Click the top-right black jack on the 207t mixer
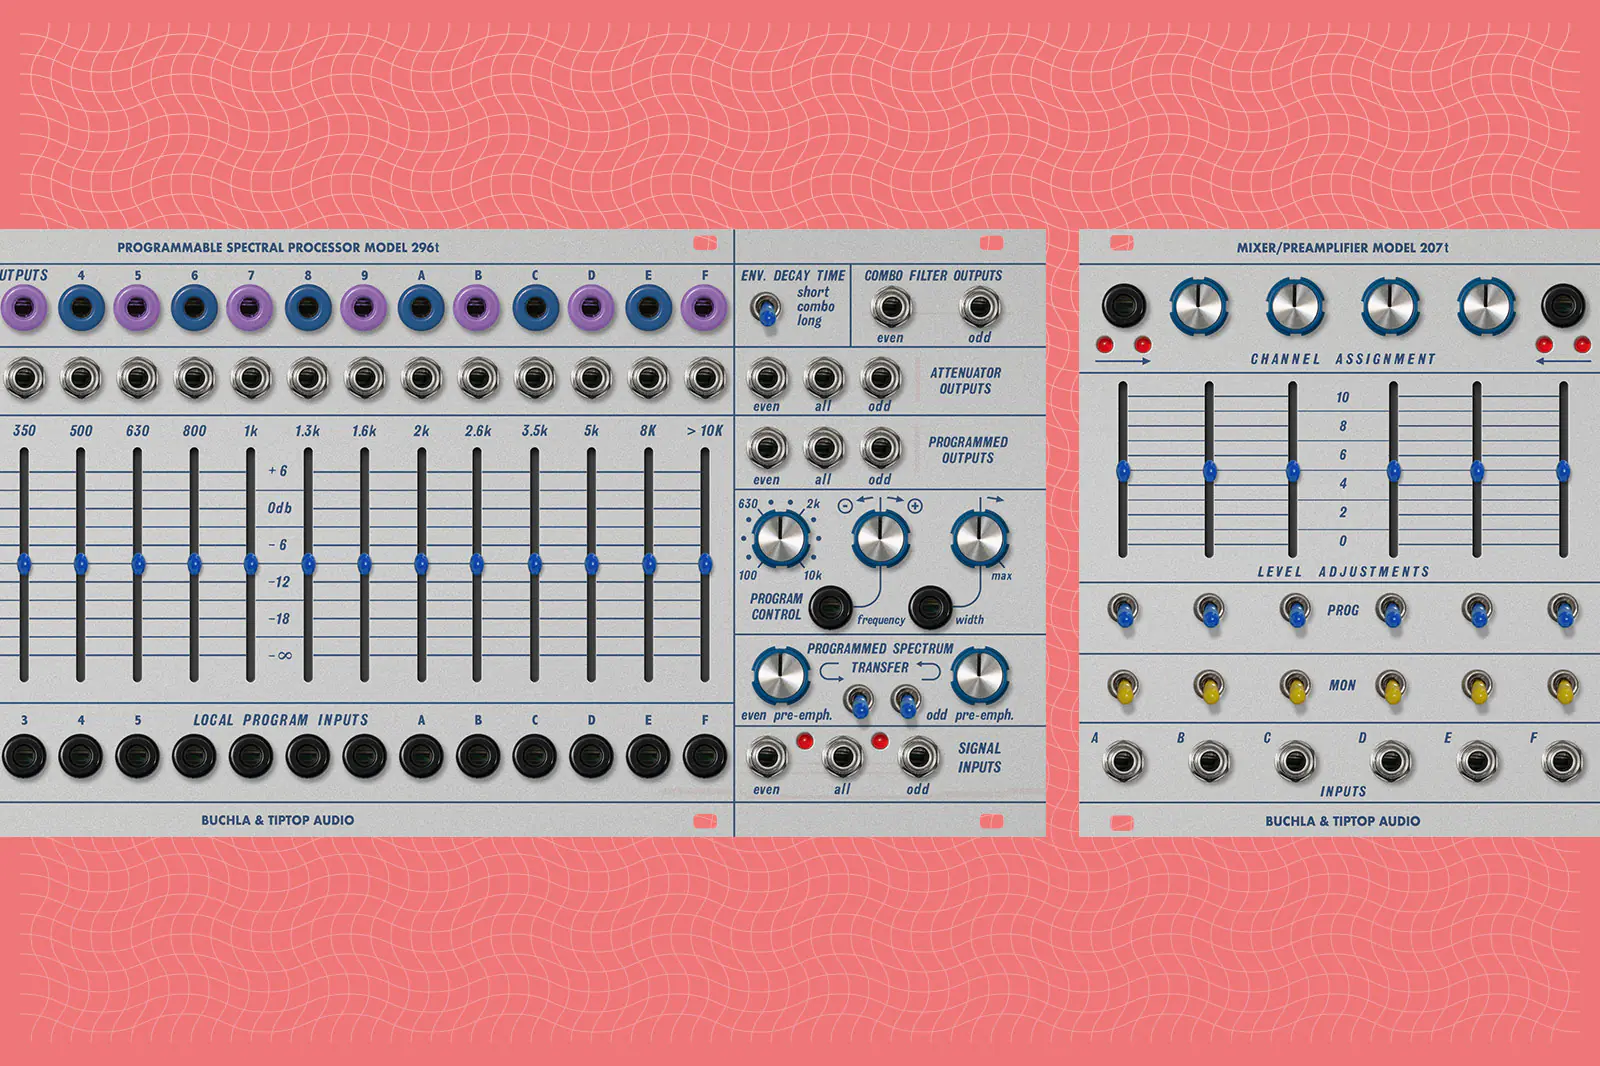This screenshot has height=1066, width=1600. click(1563, 305)
